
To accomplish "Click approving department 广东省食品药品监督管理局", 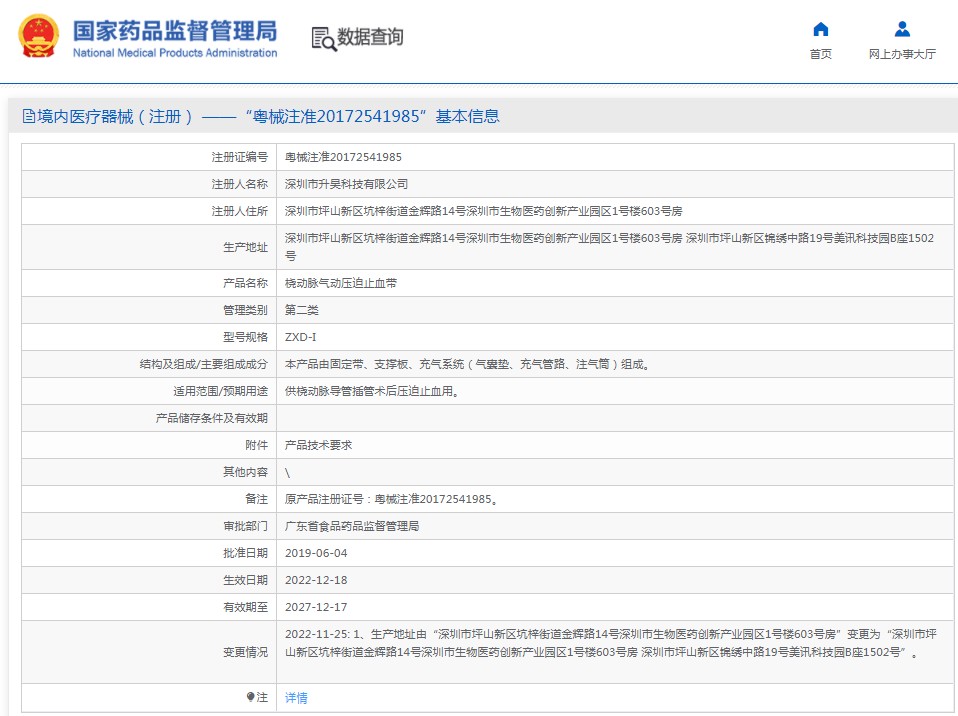I will pos(351,526).
